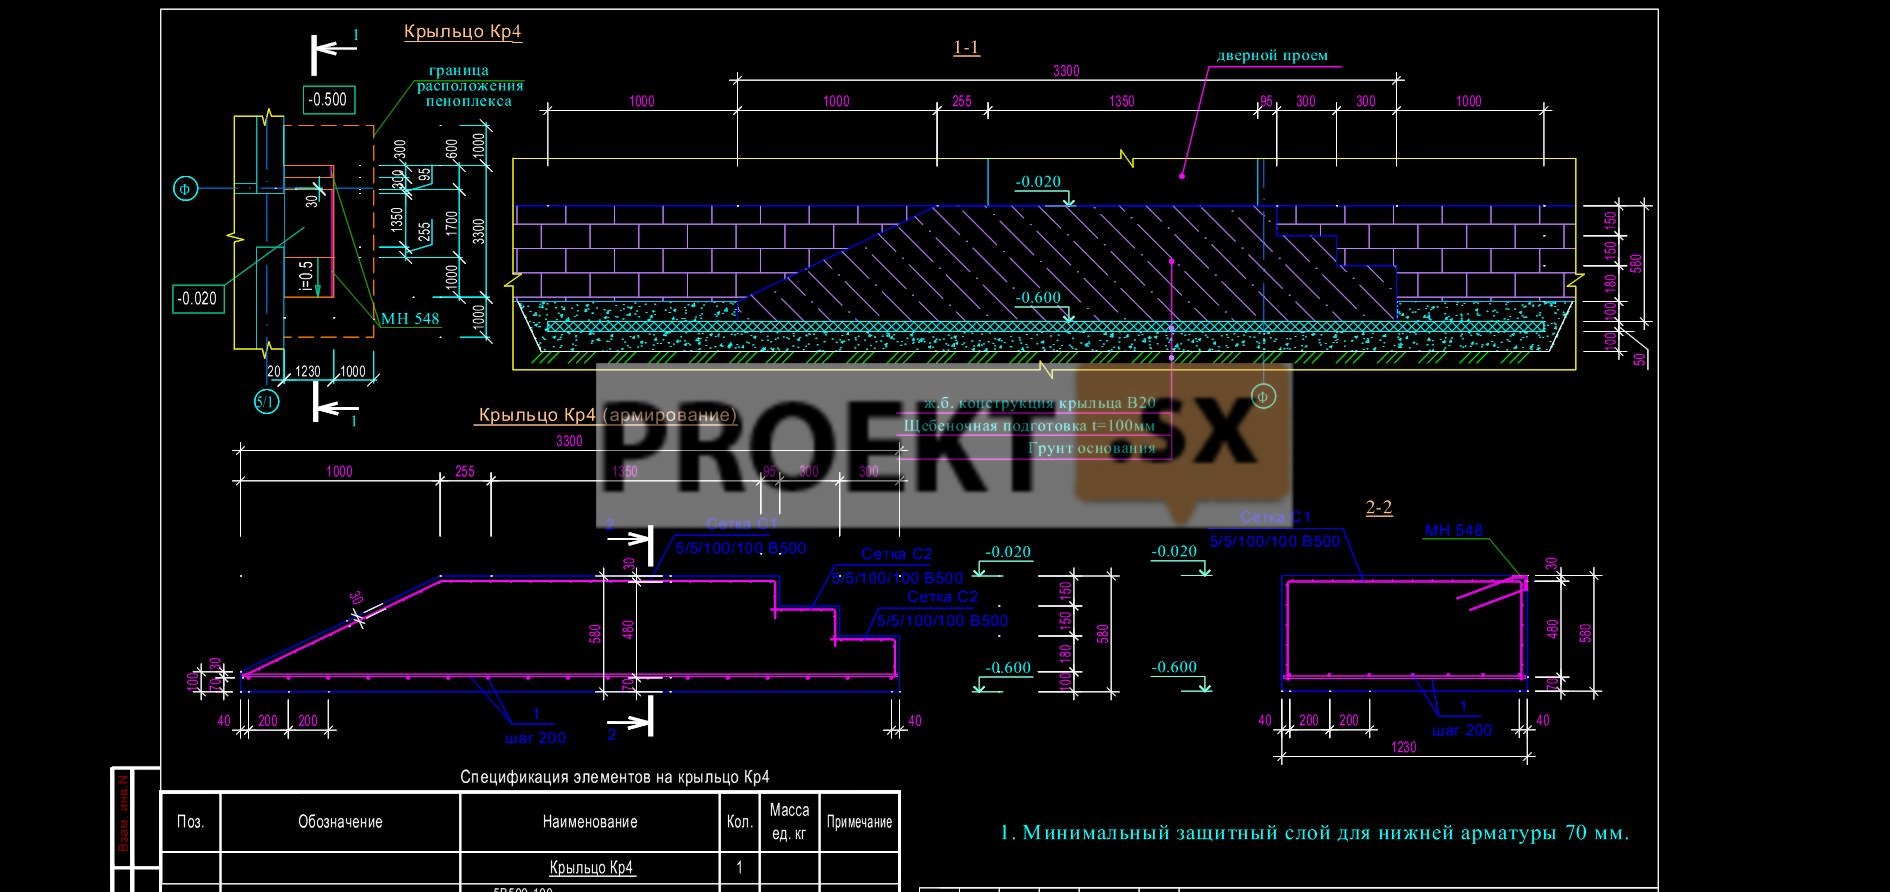Screen dimensions: 1890x892
Task: Click the boxed '-0.500' elevation mark
Action: click(x=328, y=99)
